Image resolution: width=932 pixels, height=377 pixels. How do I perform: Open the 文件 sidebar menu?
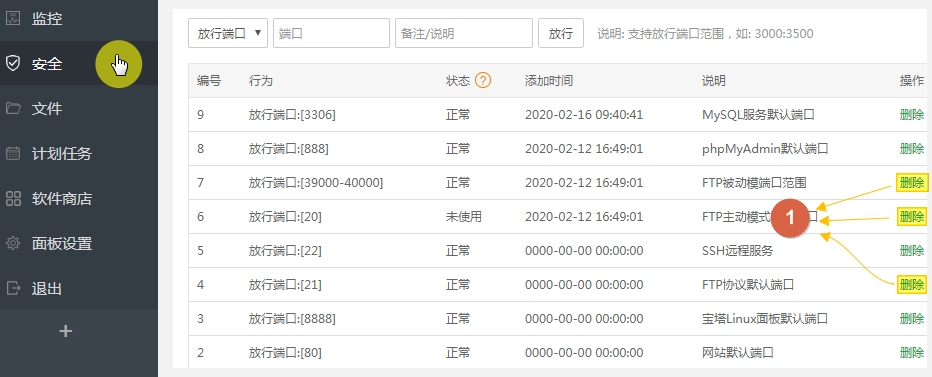pyautogui.click(x=79, y=109)
